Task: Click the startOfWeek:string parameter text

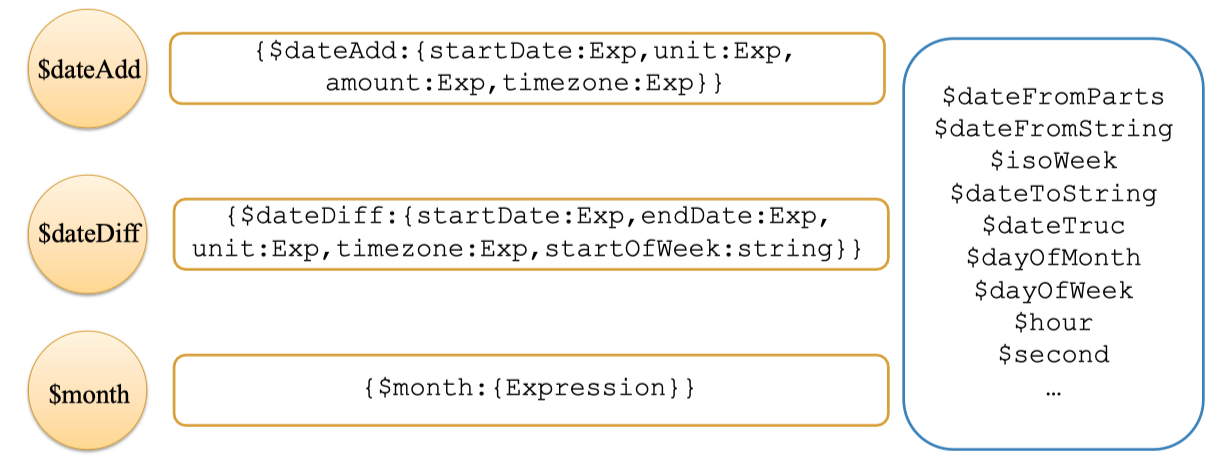Action: [692, 250]
